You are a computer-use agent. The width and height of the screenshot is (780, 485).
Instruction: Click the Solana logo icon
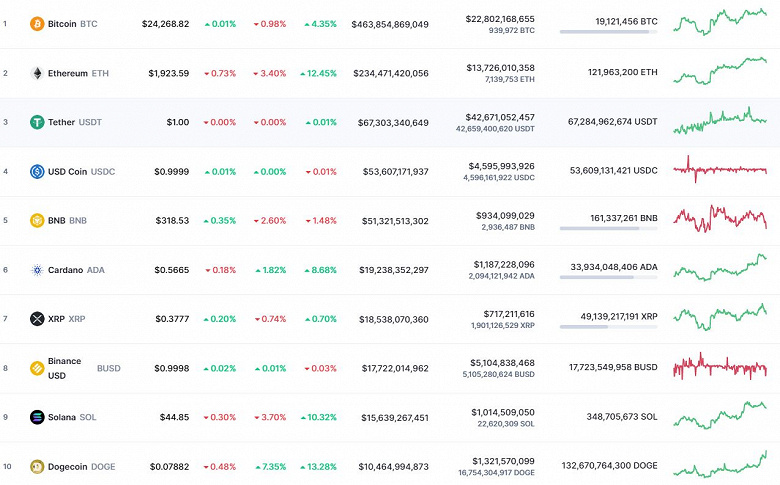[x=37, y=417]
